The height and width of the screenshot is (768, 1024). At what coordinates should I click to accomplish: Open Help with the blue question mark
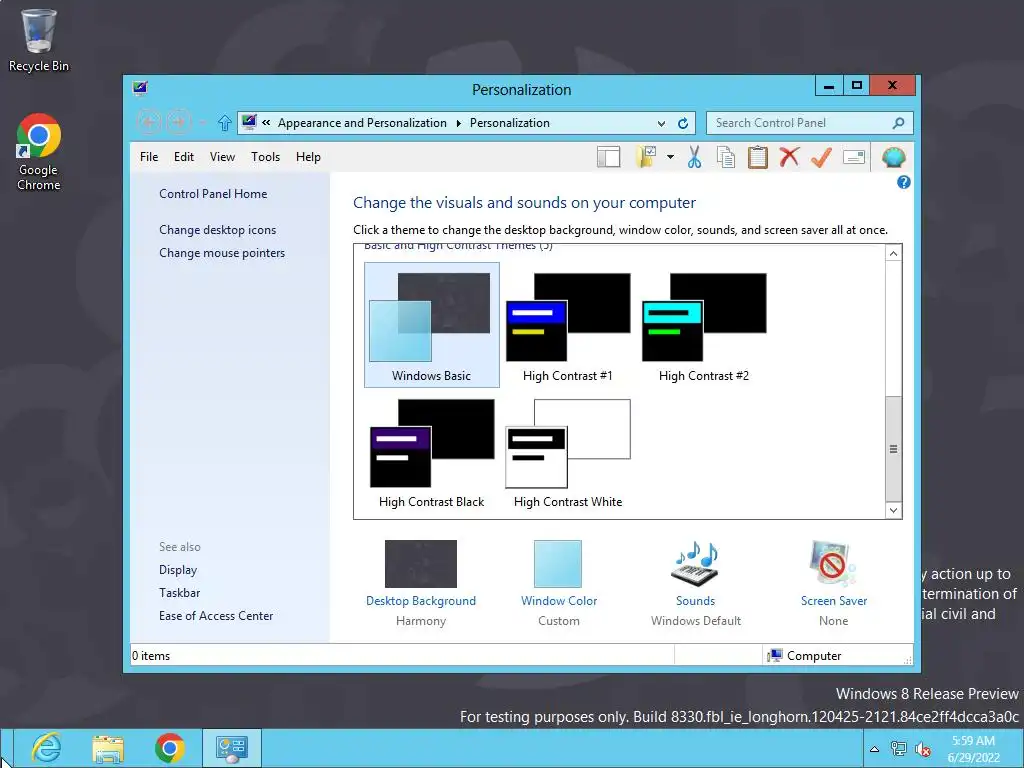(904, 182)
